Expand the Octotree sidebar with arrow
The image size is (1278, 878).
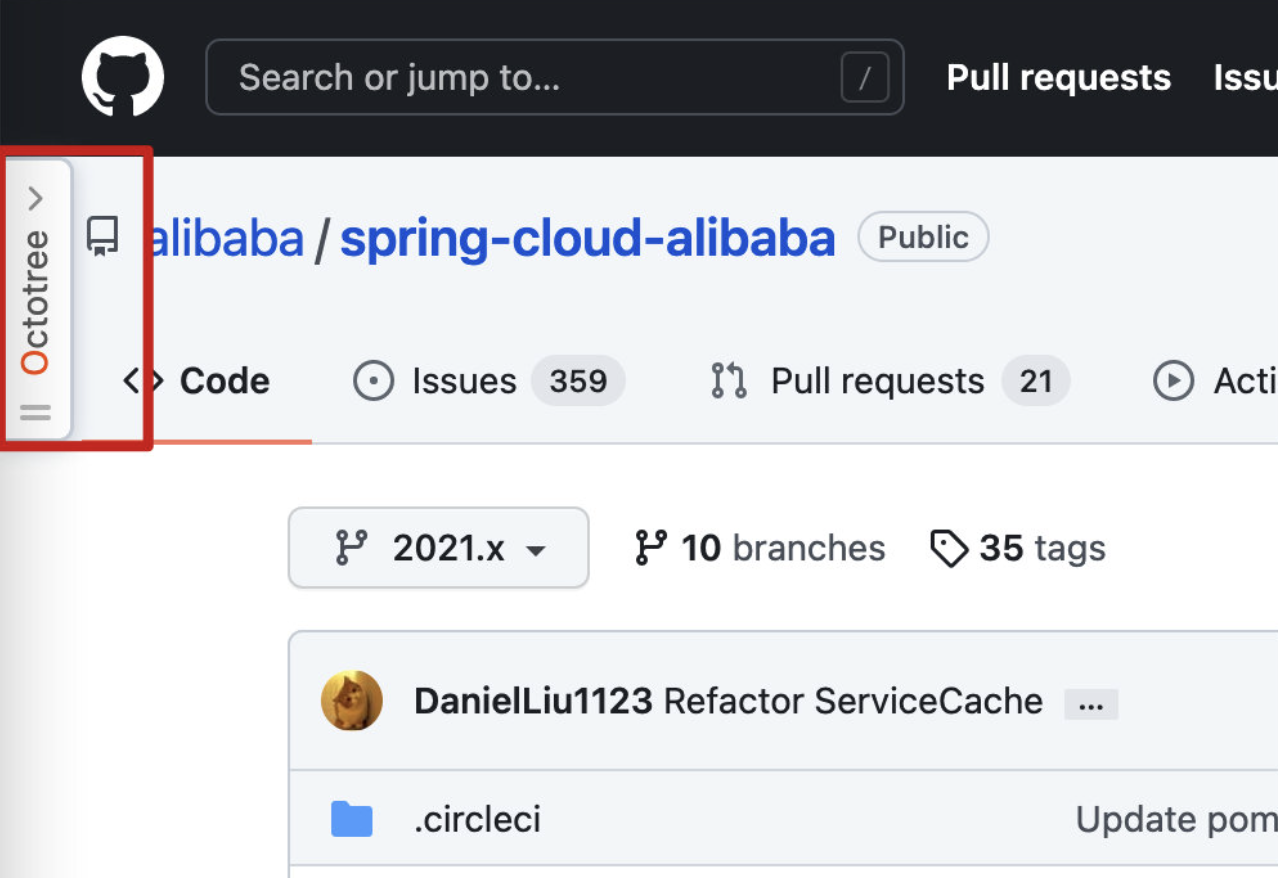pyautogui.click(x=36, y=198)
